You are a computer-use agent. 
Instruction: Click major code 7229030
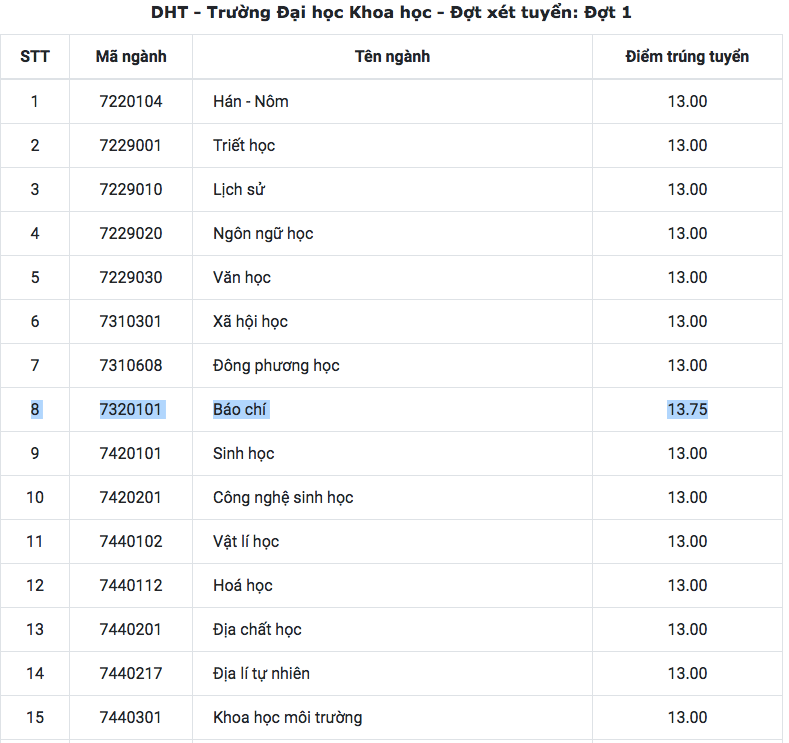(x=130, y=277)
